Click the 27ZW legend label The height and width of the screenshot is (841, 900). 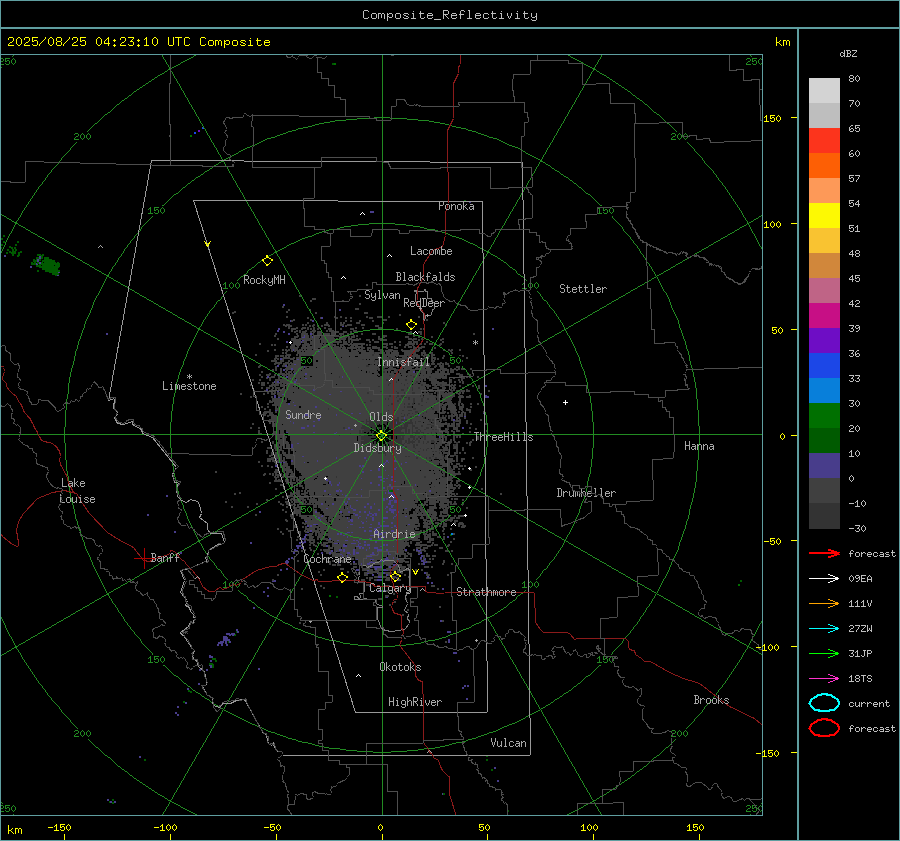[860, 629]
